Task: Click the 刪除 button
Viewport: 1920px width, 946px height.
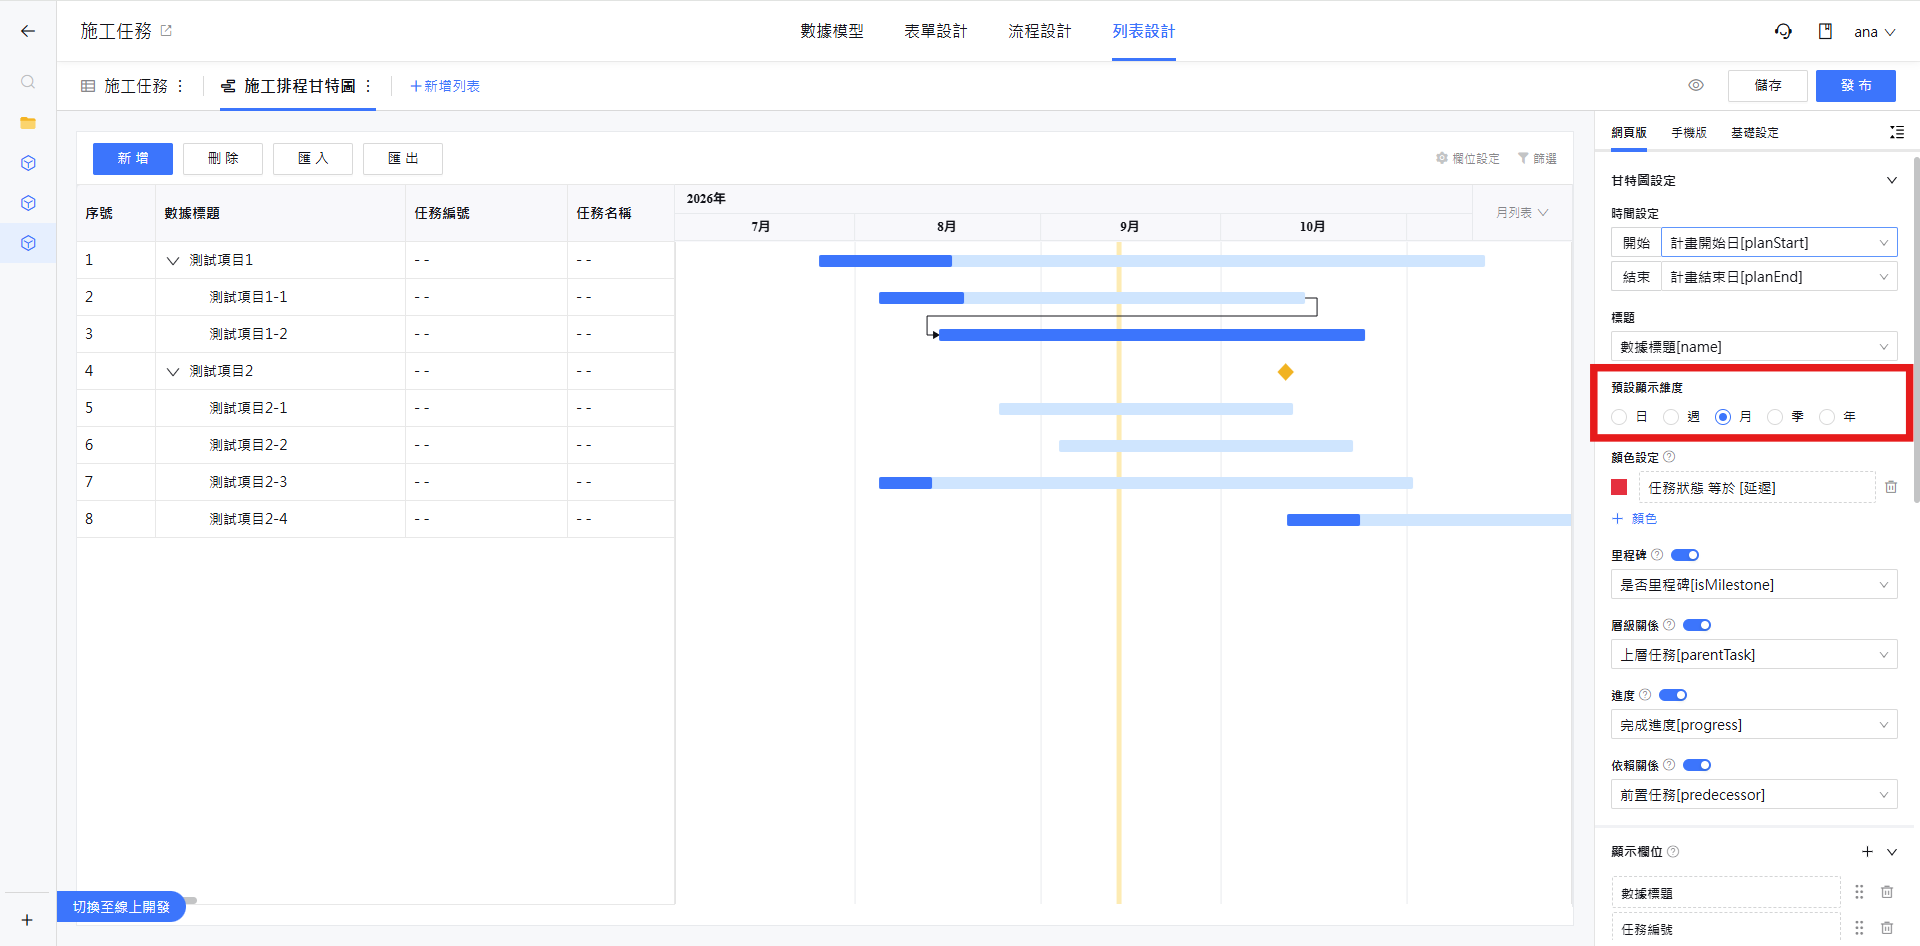Action: [x=223, y=158]
